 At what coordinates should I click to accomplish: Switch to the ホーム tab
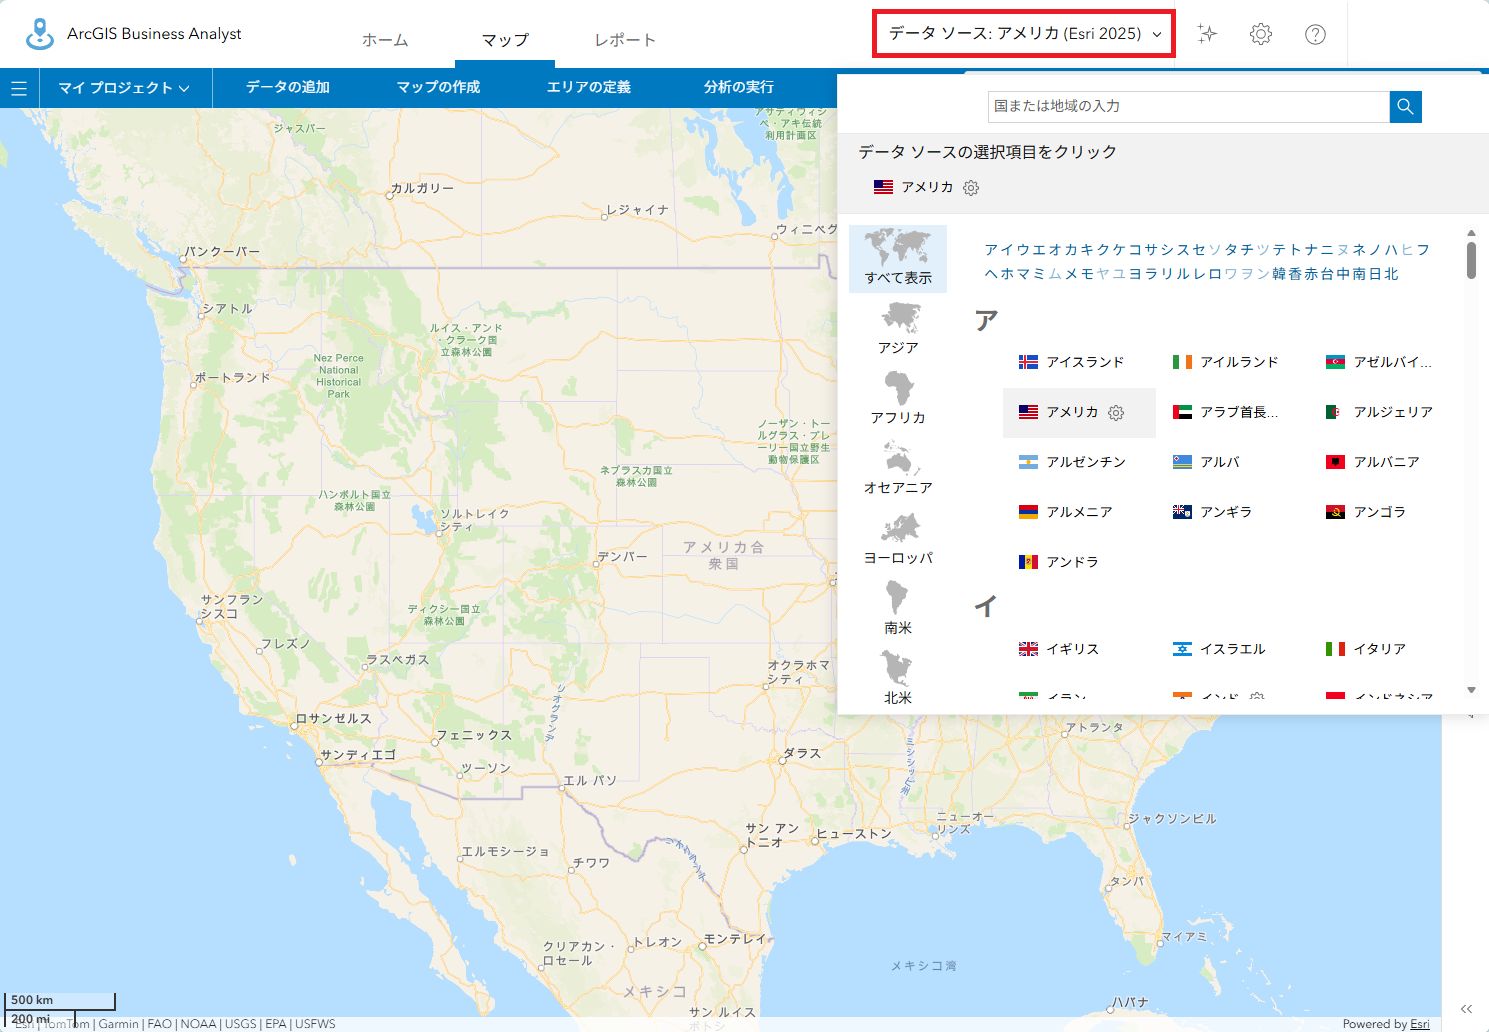click(385, 40)
